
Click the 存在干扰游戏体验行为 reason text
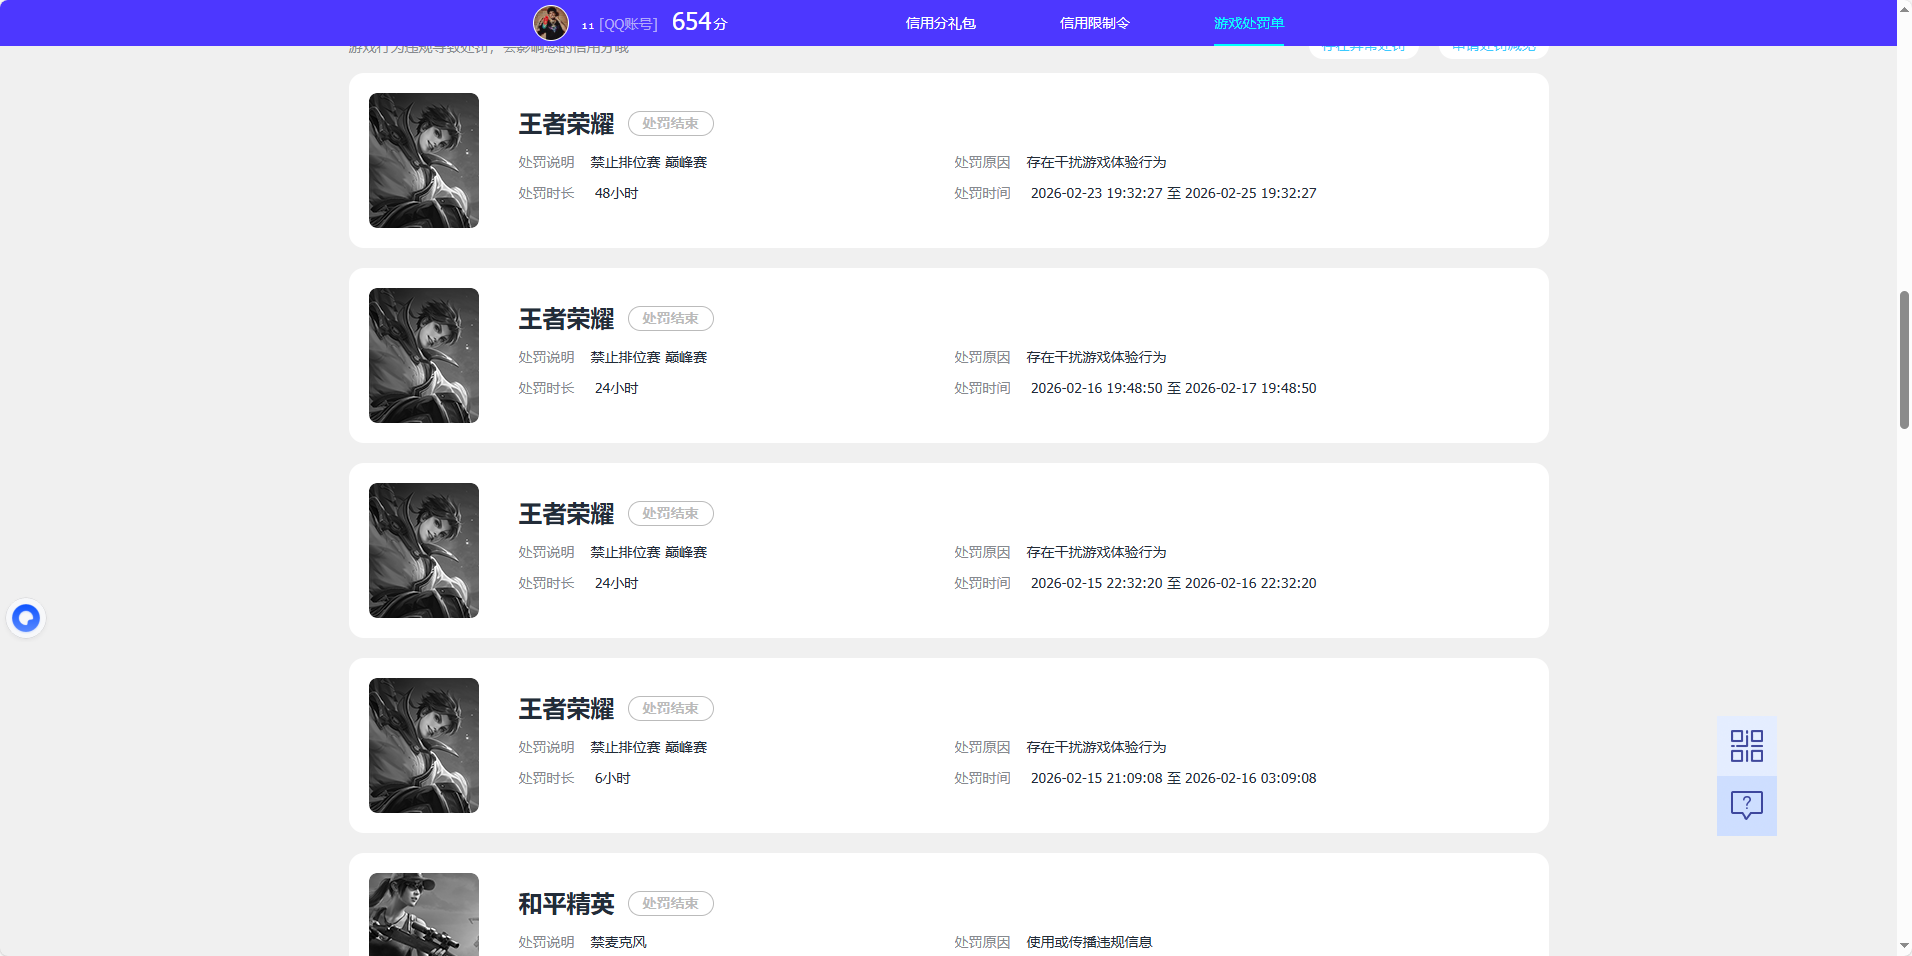pos(1096,161)
